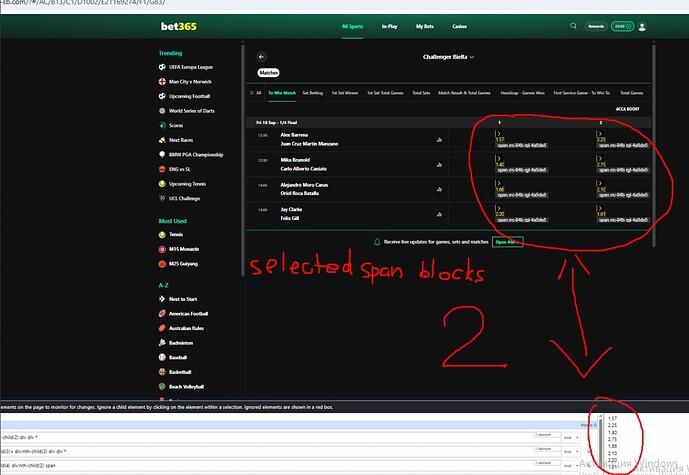The image size is (689, 475).
Task: Click the Next to Start arrow icon
Action: [162, 299]
